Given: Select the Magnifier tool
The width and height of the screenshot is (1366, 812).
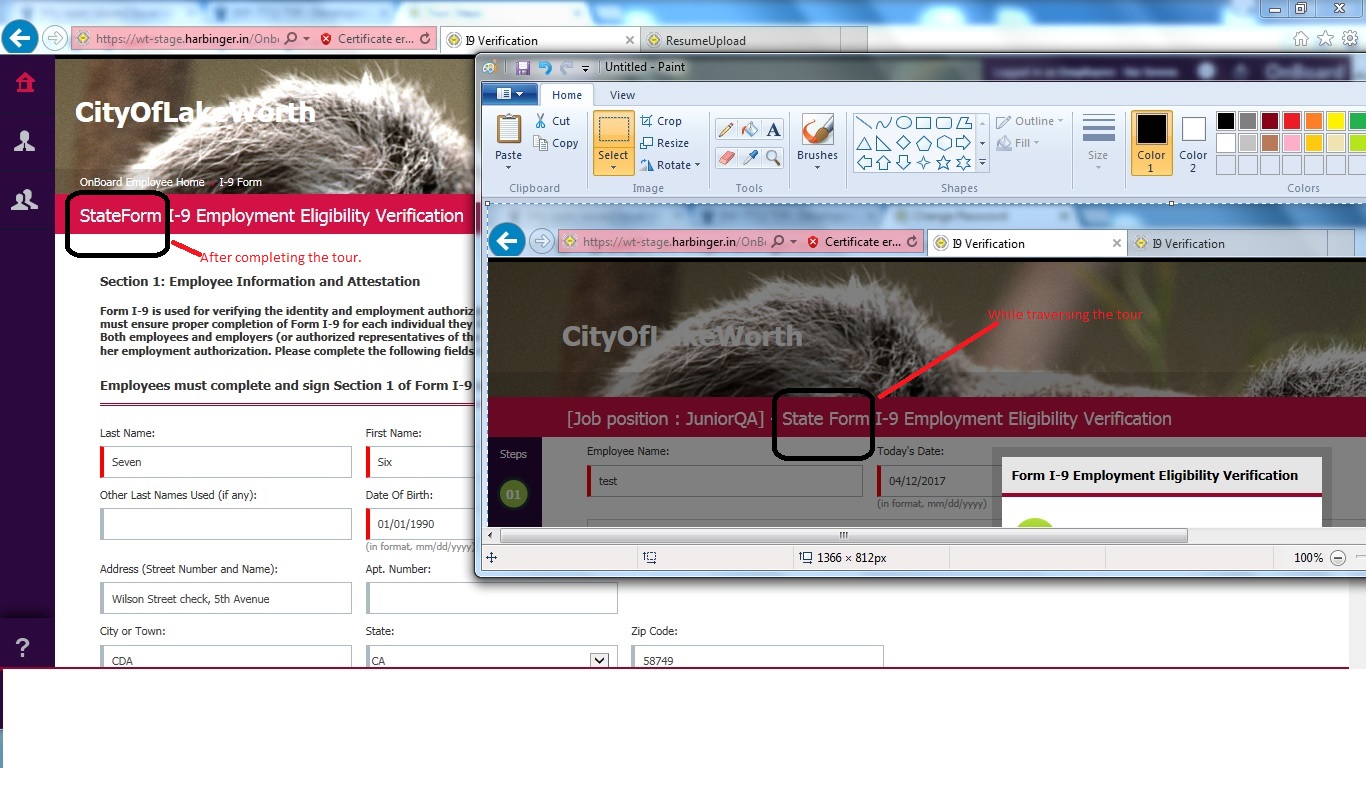Looking at the screenshot, I should (773, 158).
